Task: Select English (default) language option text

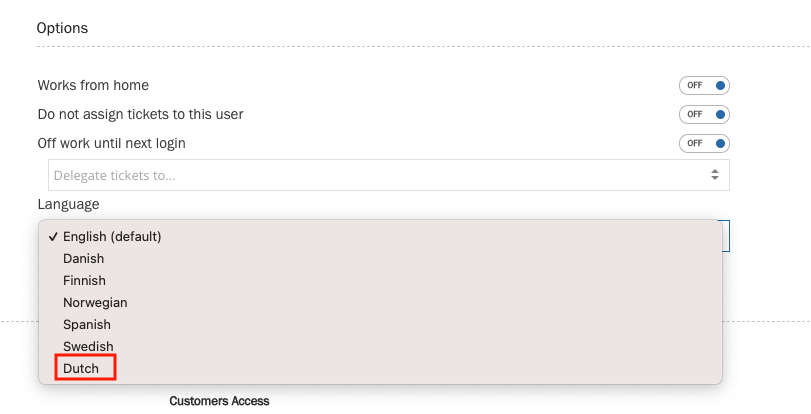Action: click(x=112, y=237)
